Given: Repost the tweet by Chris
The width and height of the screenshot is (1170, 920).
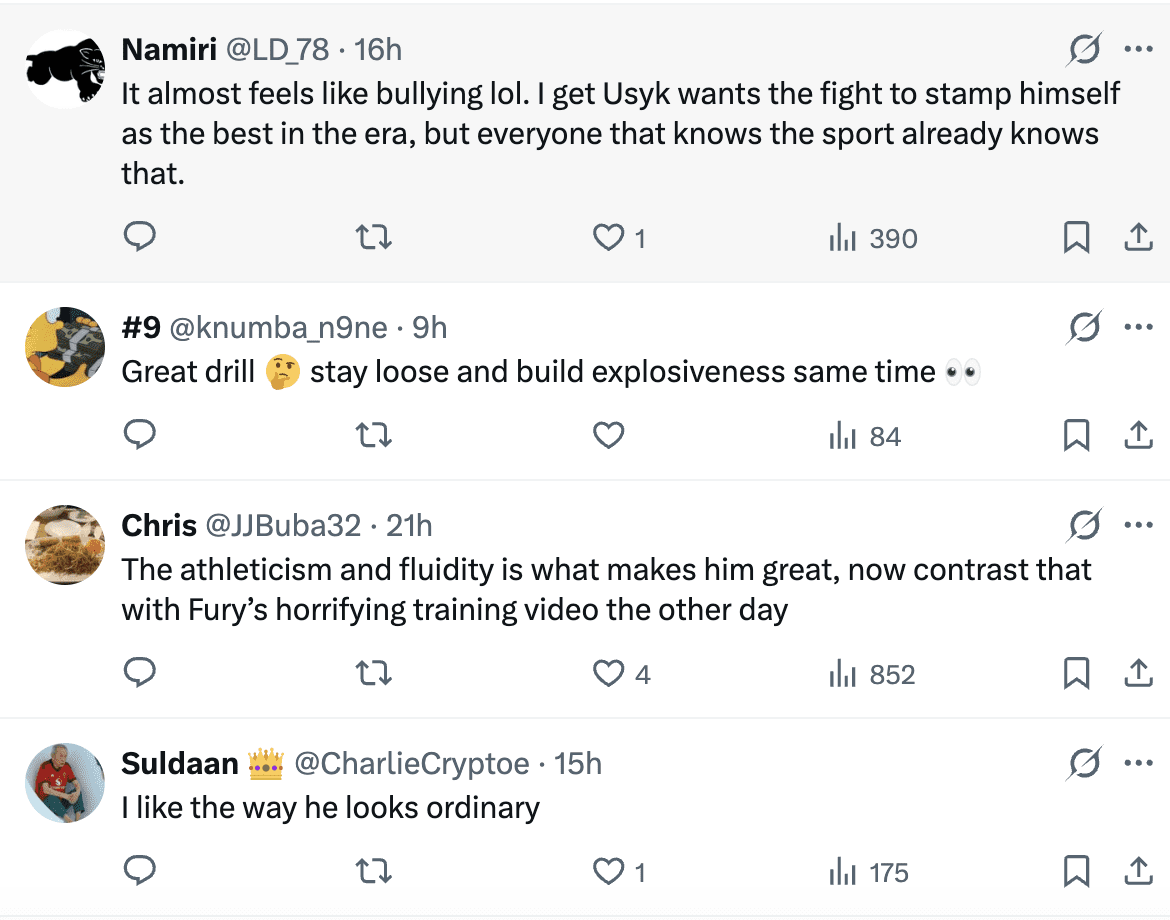Looking at the screenshot, I should 374,674.
